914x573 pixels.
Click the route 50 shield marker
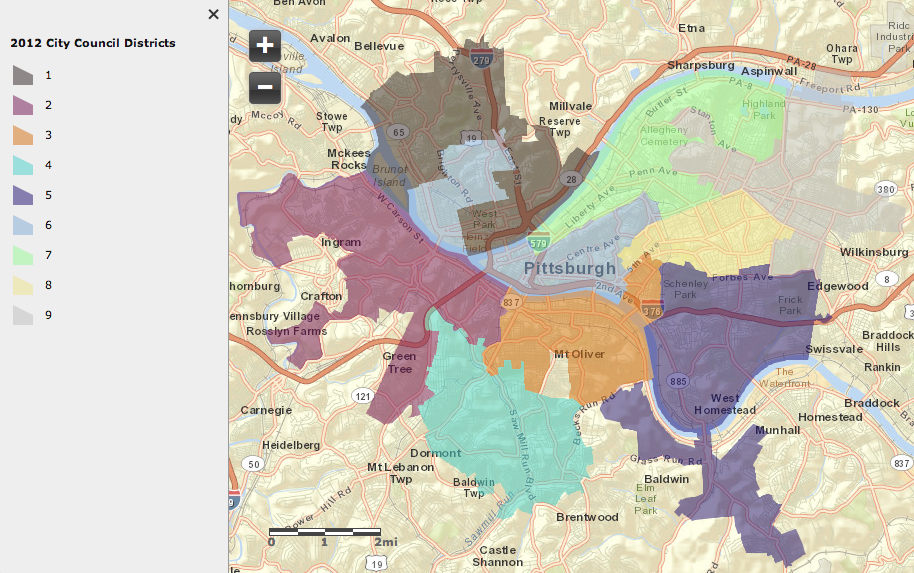[x=254, y=464]
